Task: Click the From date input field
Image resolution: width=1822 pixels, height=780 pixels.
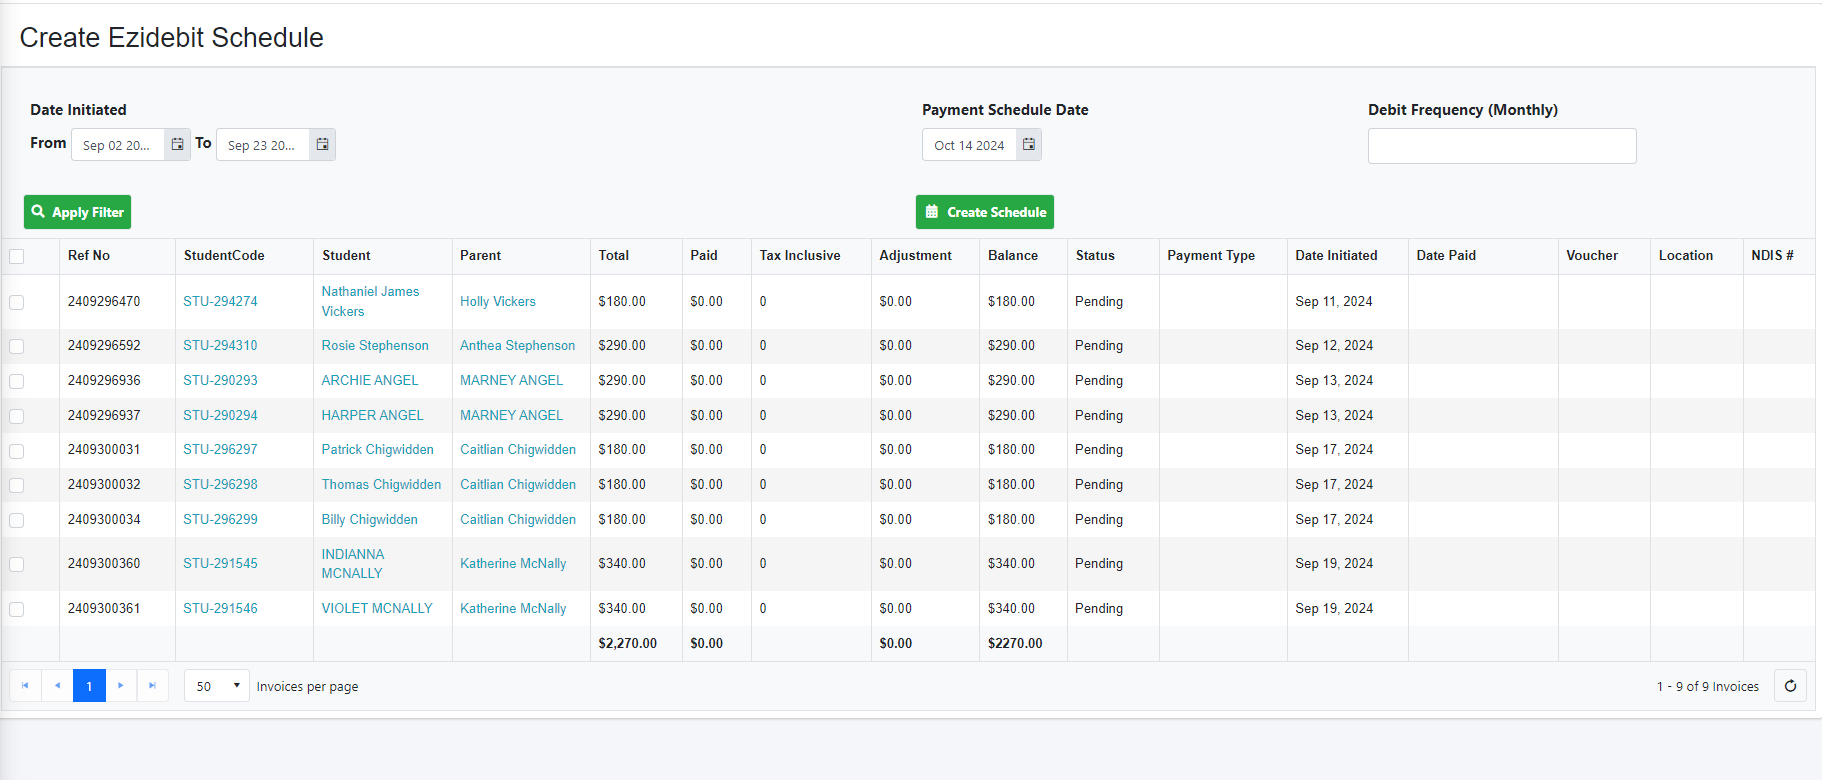Action: (x=118, y=145)
